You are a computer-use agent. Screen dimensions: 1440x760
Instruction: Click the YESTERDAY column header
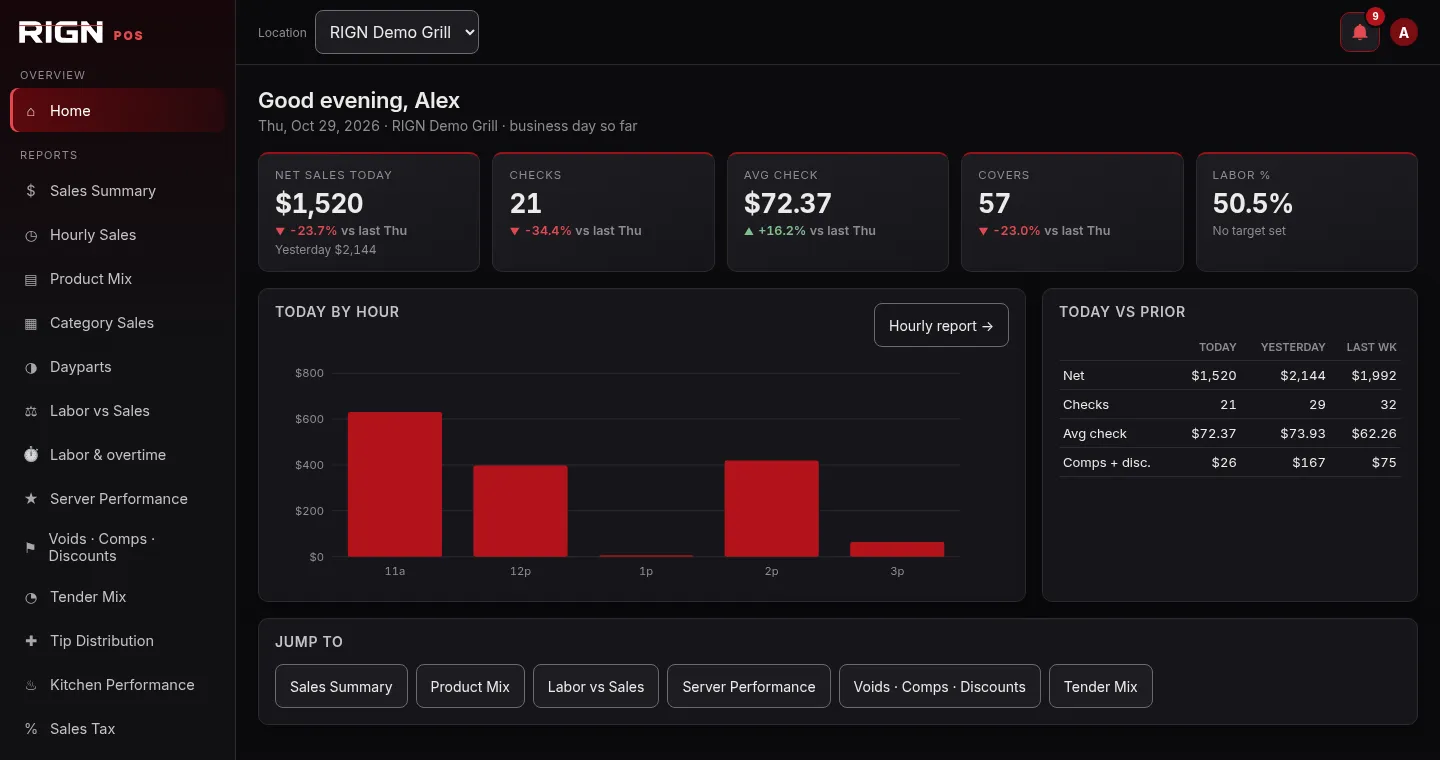point(1293,347)
